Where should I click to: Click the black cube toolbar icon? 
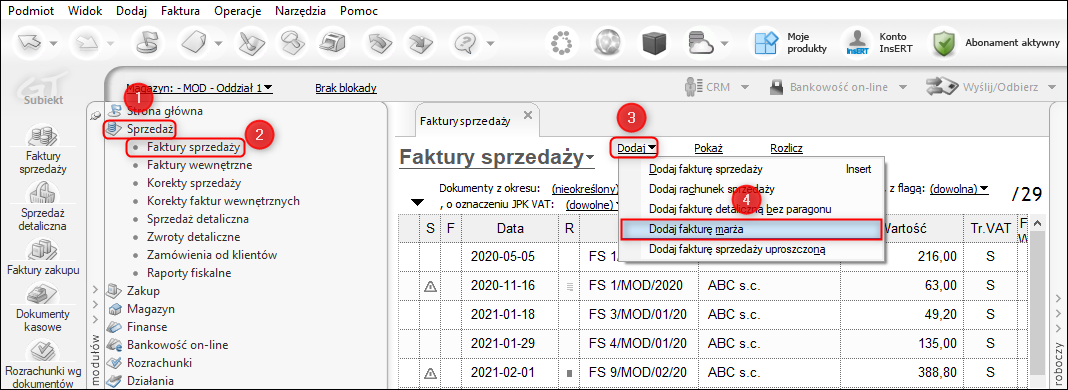tap(657, 42)
